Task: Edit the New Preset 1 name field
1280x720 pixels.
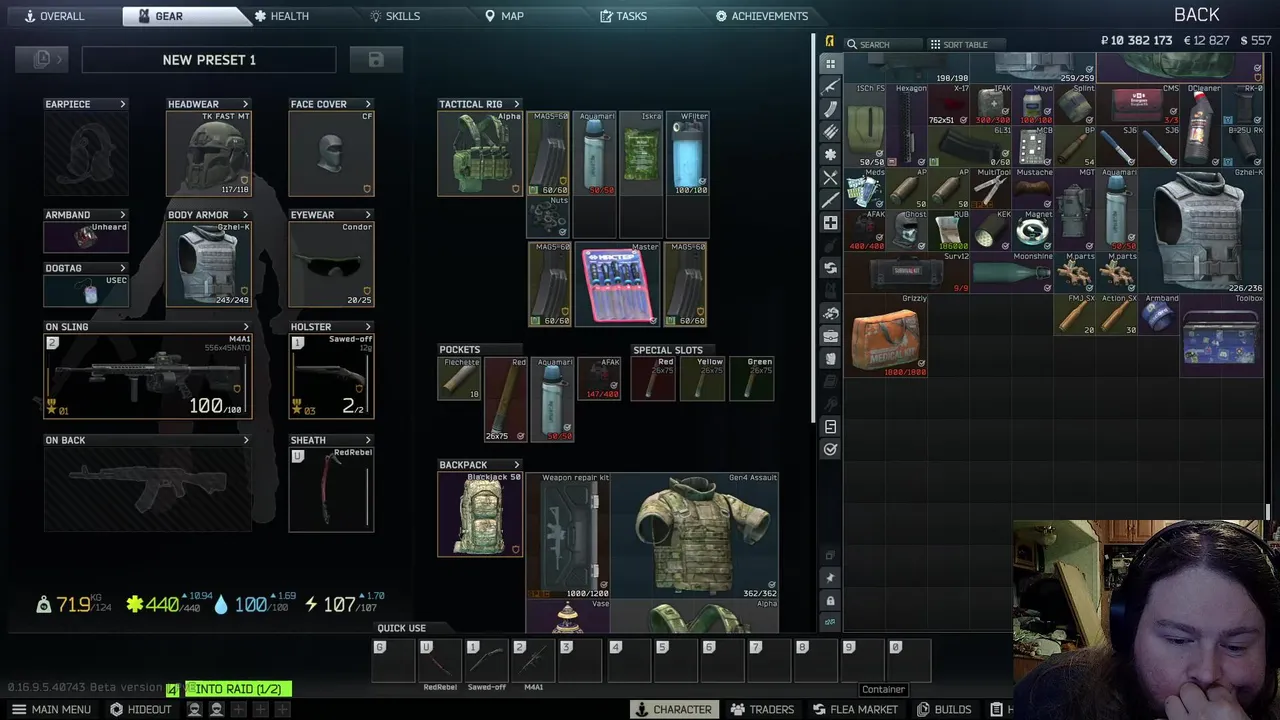Action: pos(210,60)
